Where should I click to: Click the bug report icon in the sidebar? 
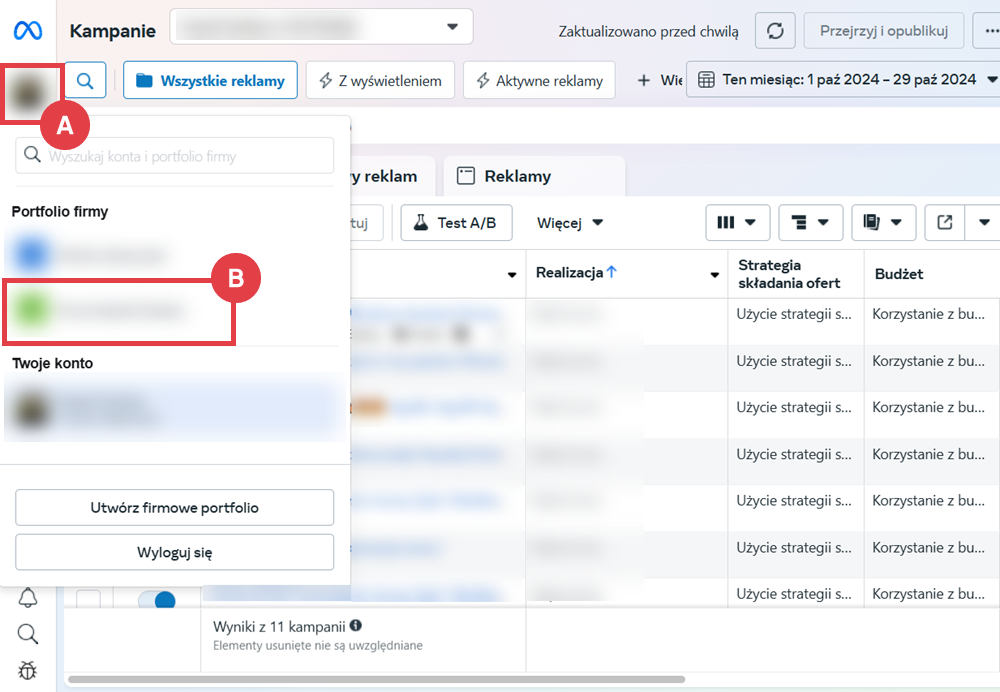click(x=28, y=669)
